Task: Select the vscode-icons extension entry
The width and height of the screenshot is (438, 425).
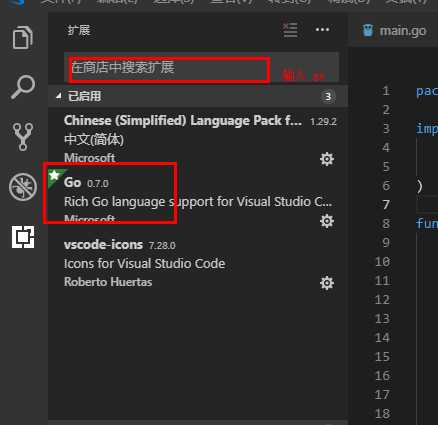Action: [198, 263]
